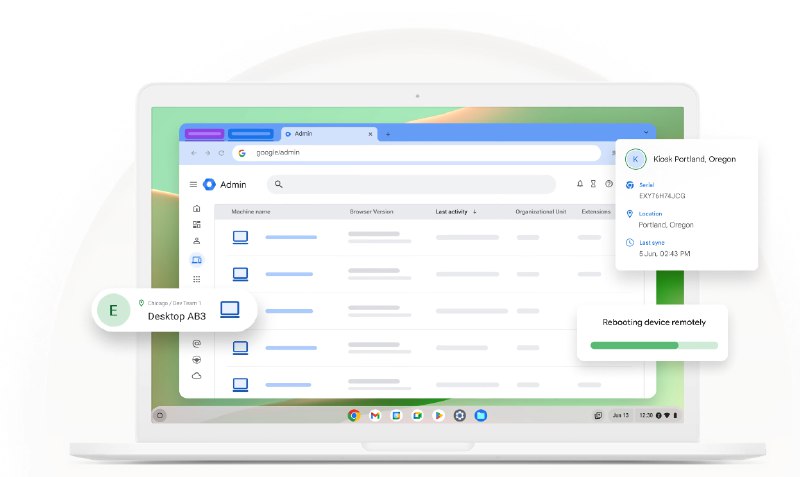This screenshot has width=800, height=477.
Task: Close the Admin tab with its X
Action: (370, 134)
